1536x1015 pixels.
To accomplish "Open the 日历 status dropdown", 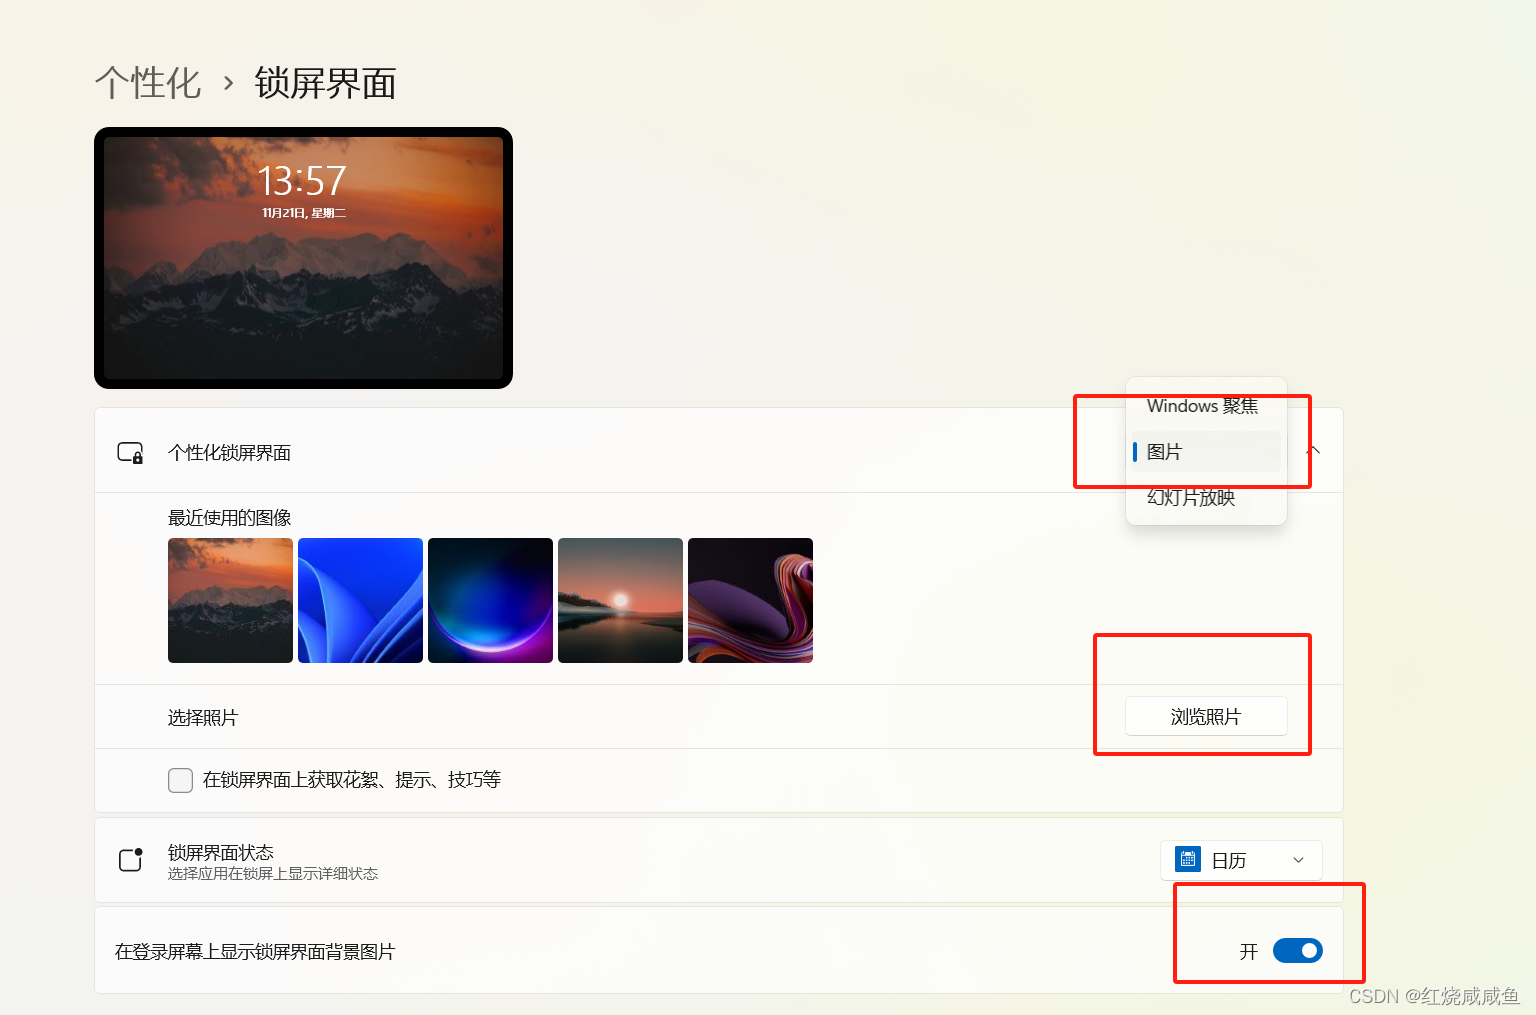I will click(x=1241, y=860).
